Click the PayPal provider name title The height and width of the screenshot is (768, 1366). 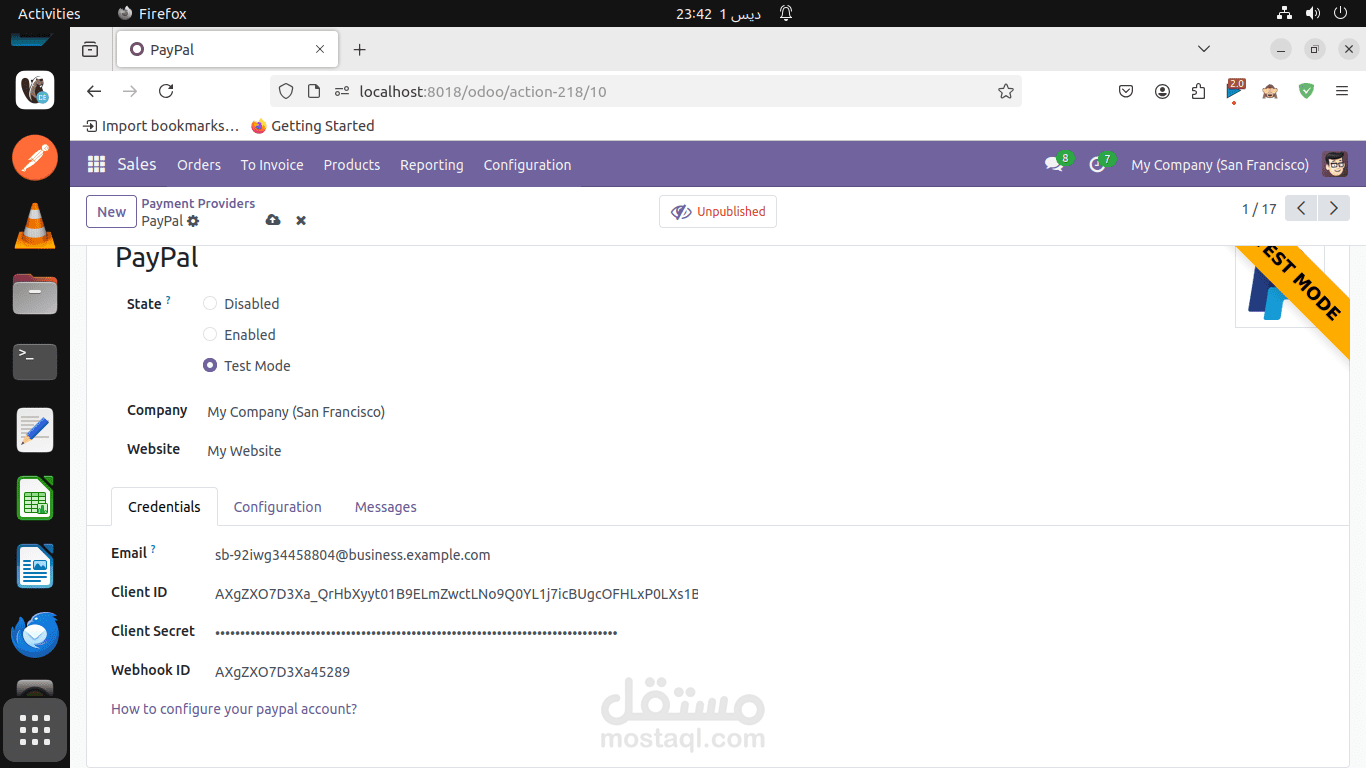tap(157, 258)
